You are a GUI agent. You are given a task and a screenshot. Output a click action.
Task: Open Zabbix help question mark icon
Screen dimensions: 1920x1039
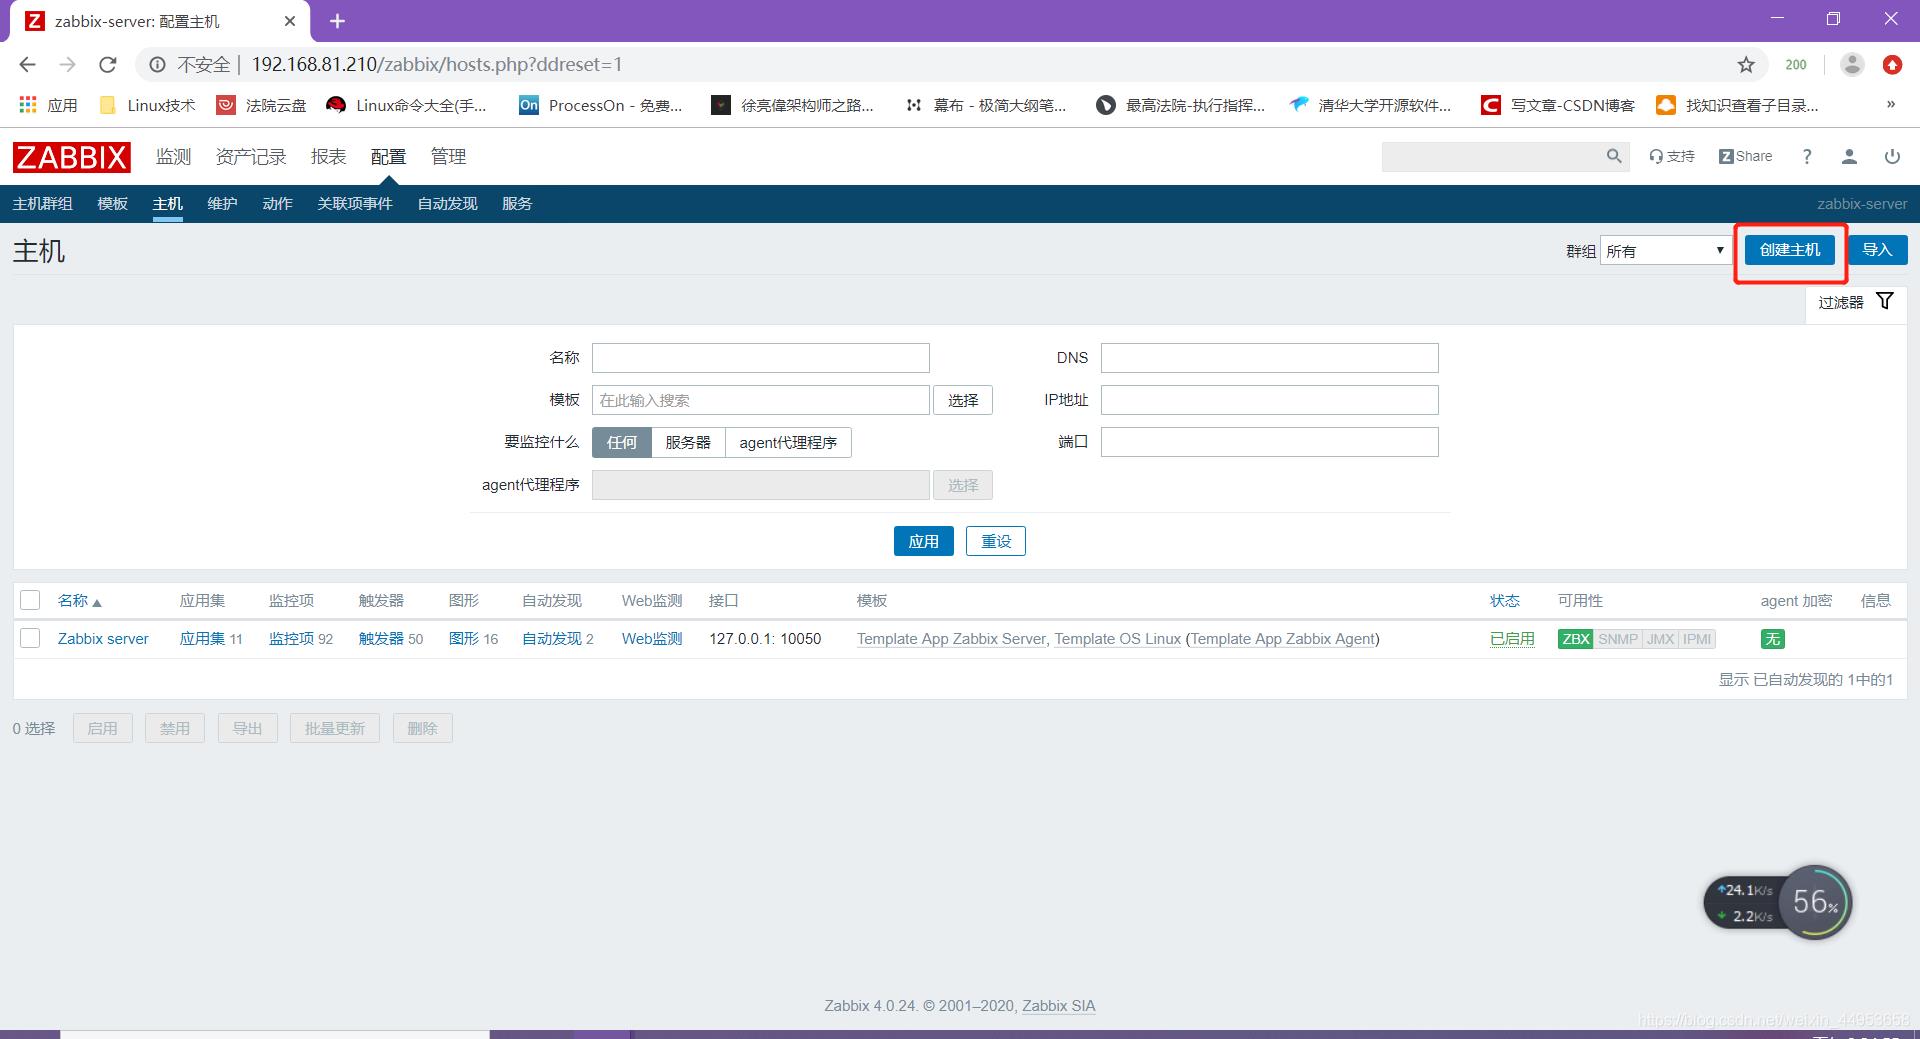tap(1807, 156)
